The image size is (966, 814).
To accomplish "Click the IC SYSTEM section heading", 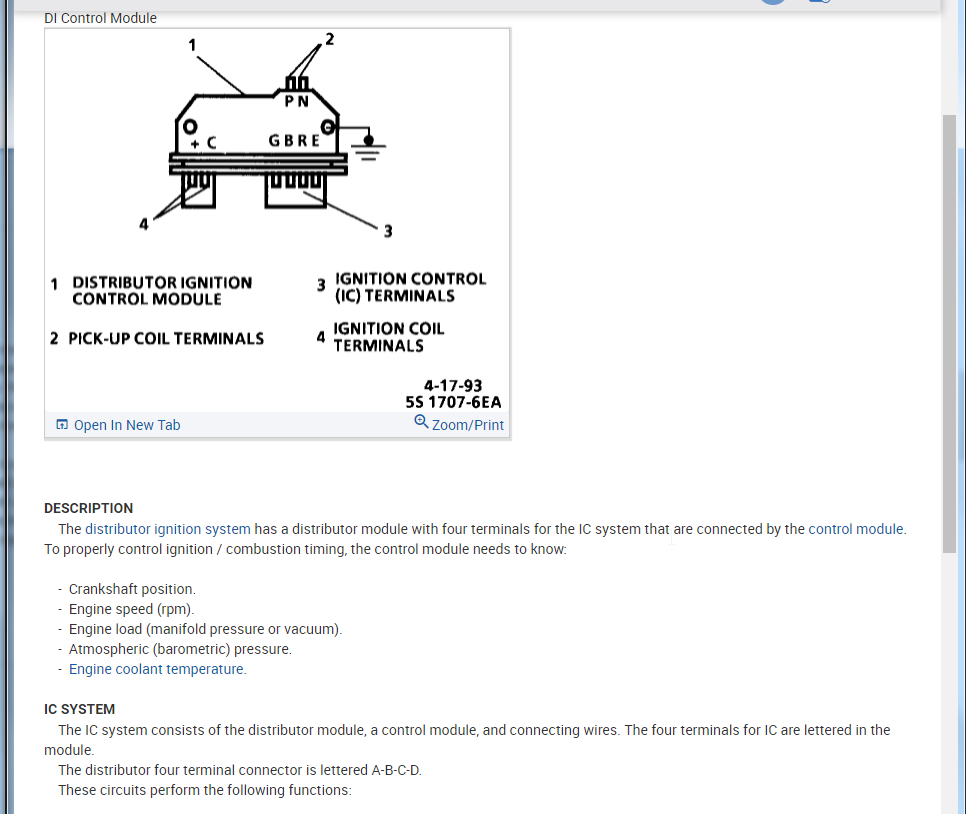I will [x=79, y=709].
